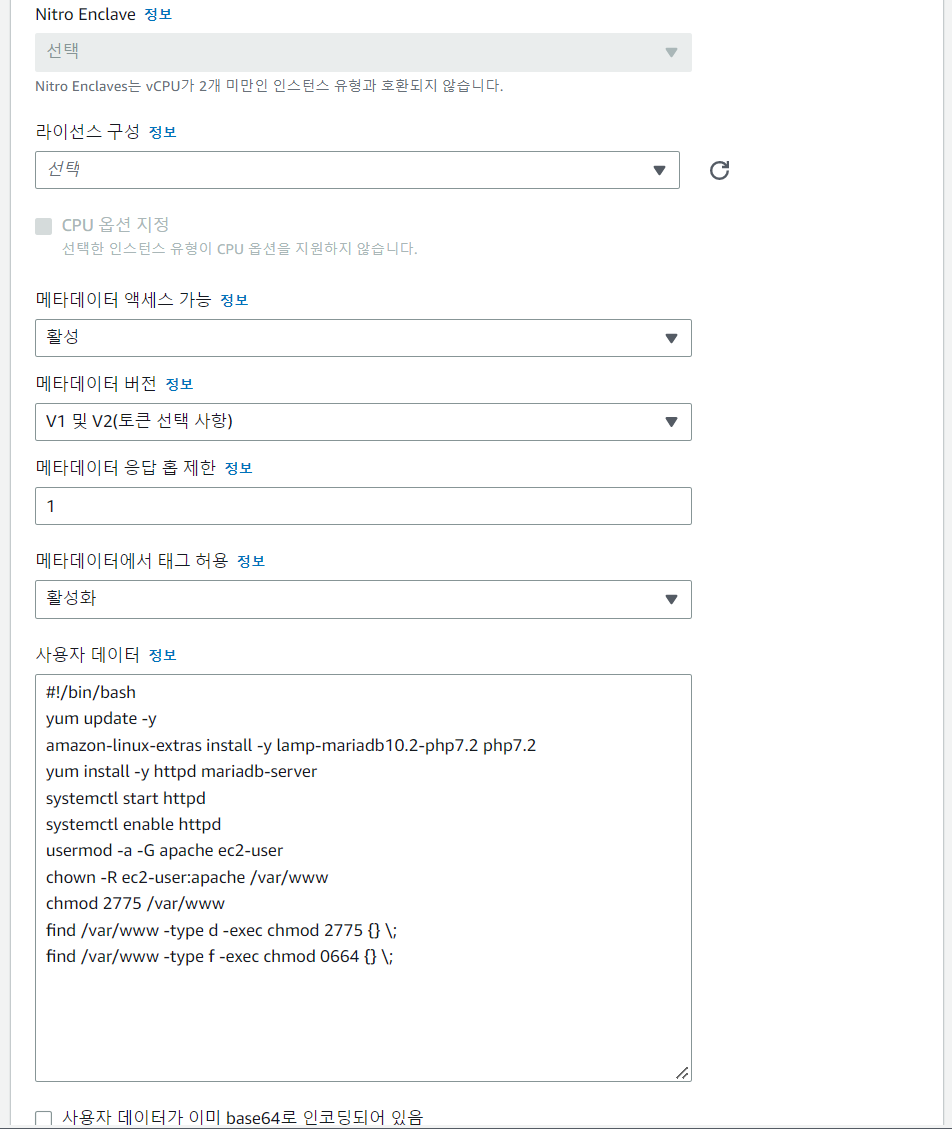Open the 정보 link beside Nitro Enclave
The height and width of the screenshot is (1129, 952).
(156, 15)
